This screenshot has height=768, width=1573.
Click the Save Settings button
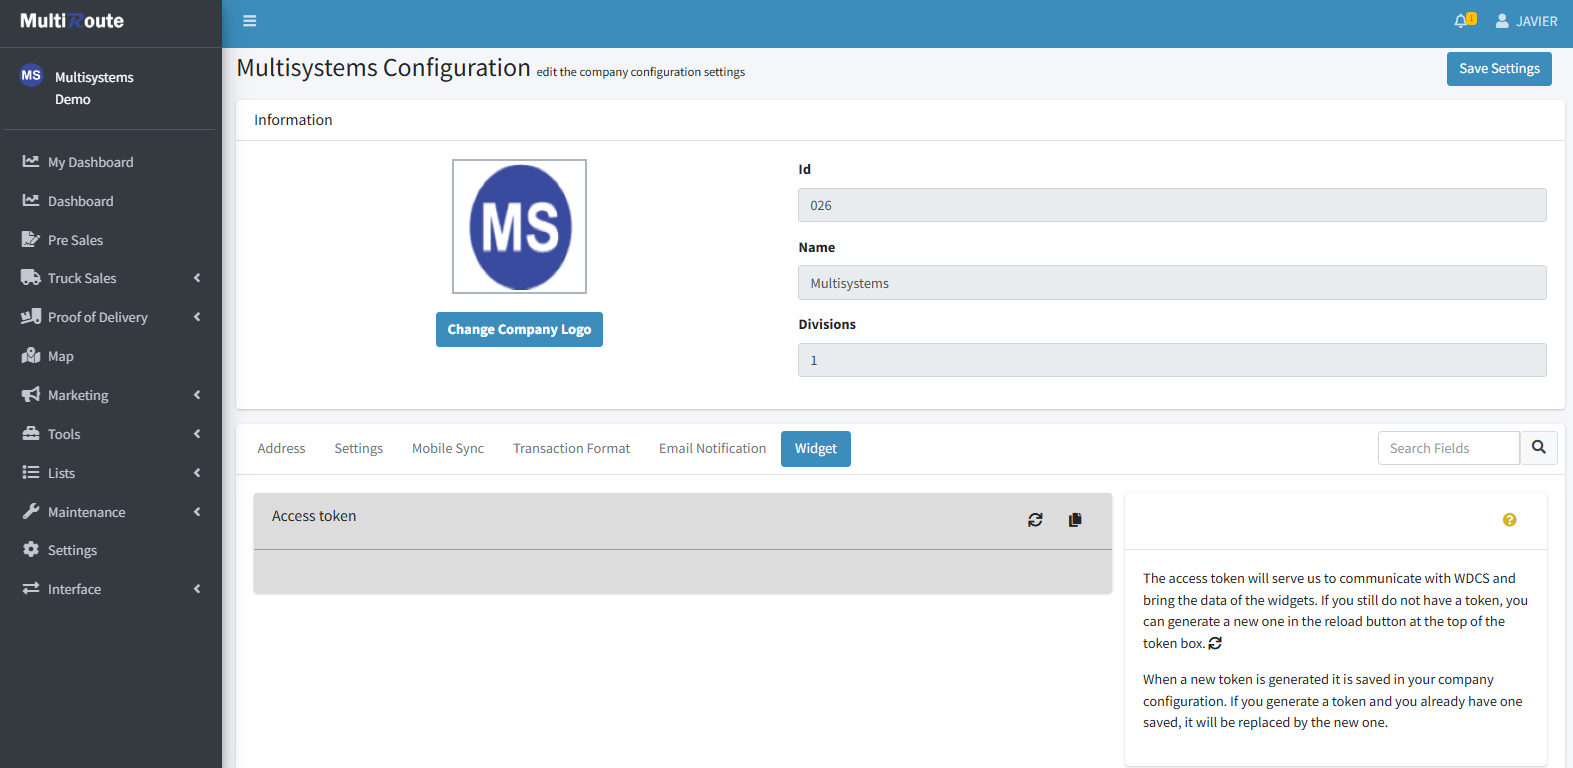(x=1499, y=69)
